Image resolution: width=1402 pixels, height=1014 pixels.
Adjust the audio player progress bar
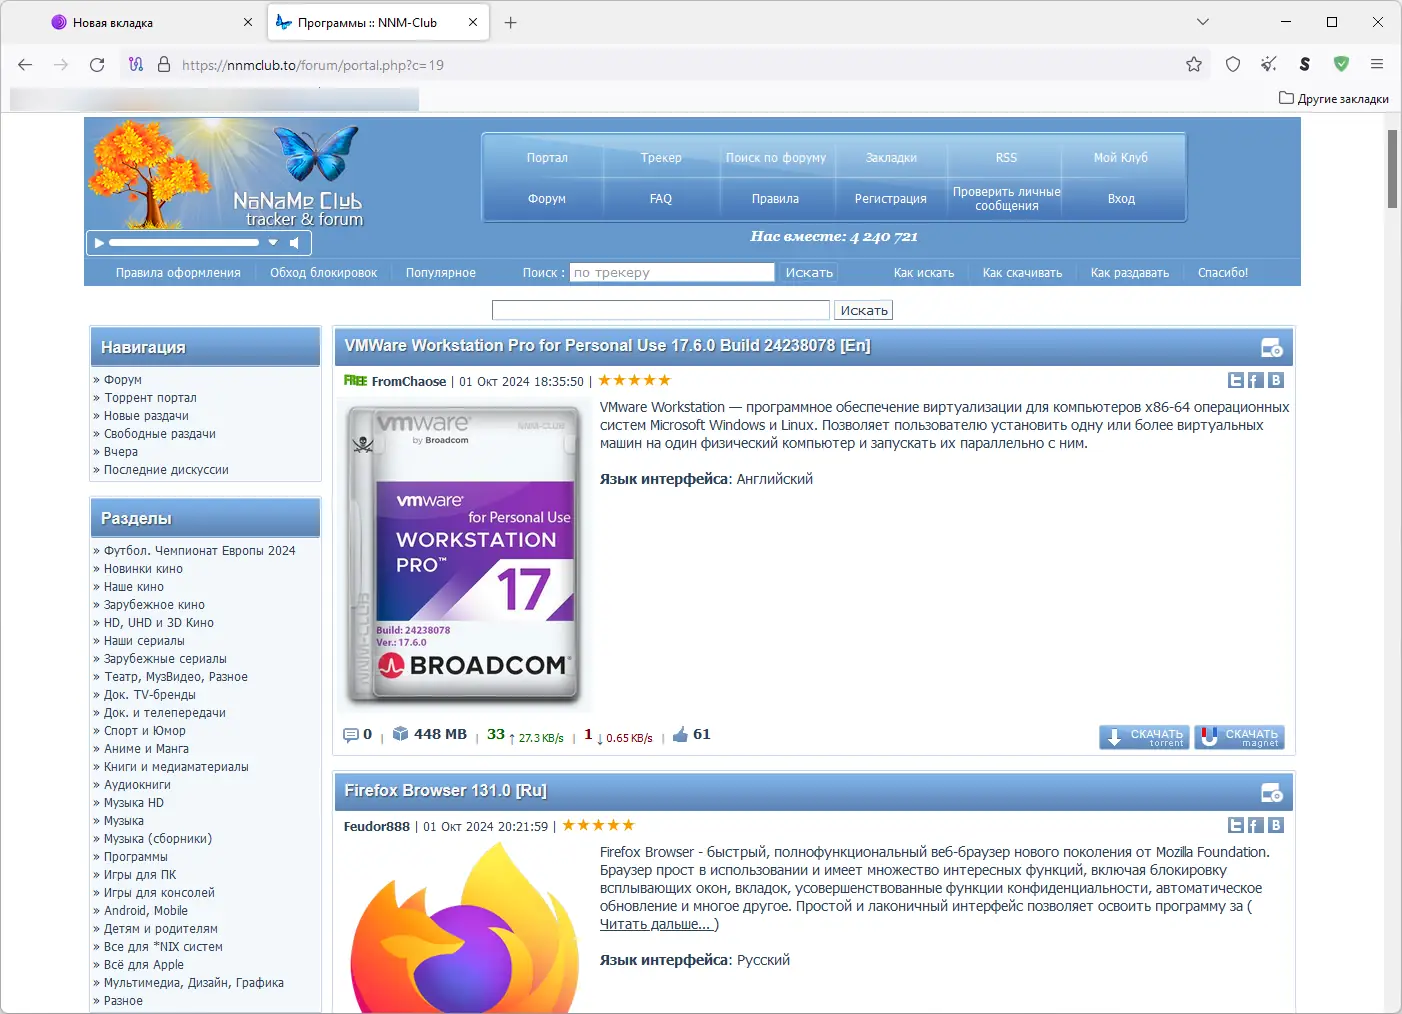tap(184, 243)
